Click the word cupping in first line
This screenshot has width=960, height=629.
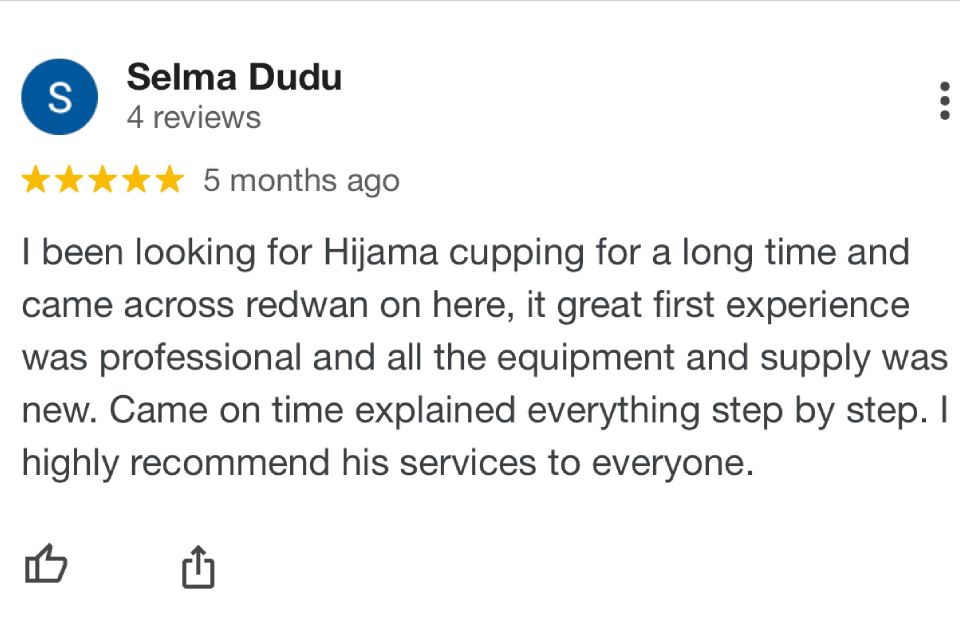[x=517, y=254]
